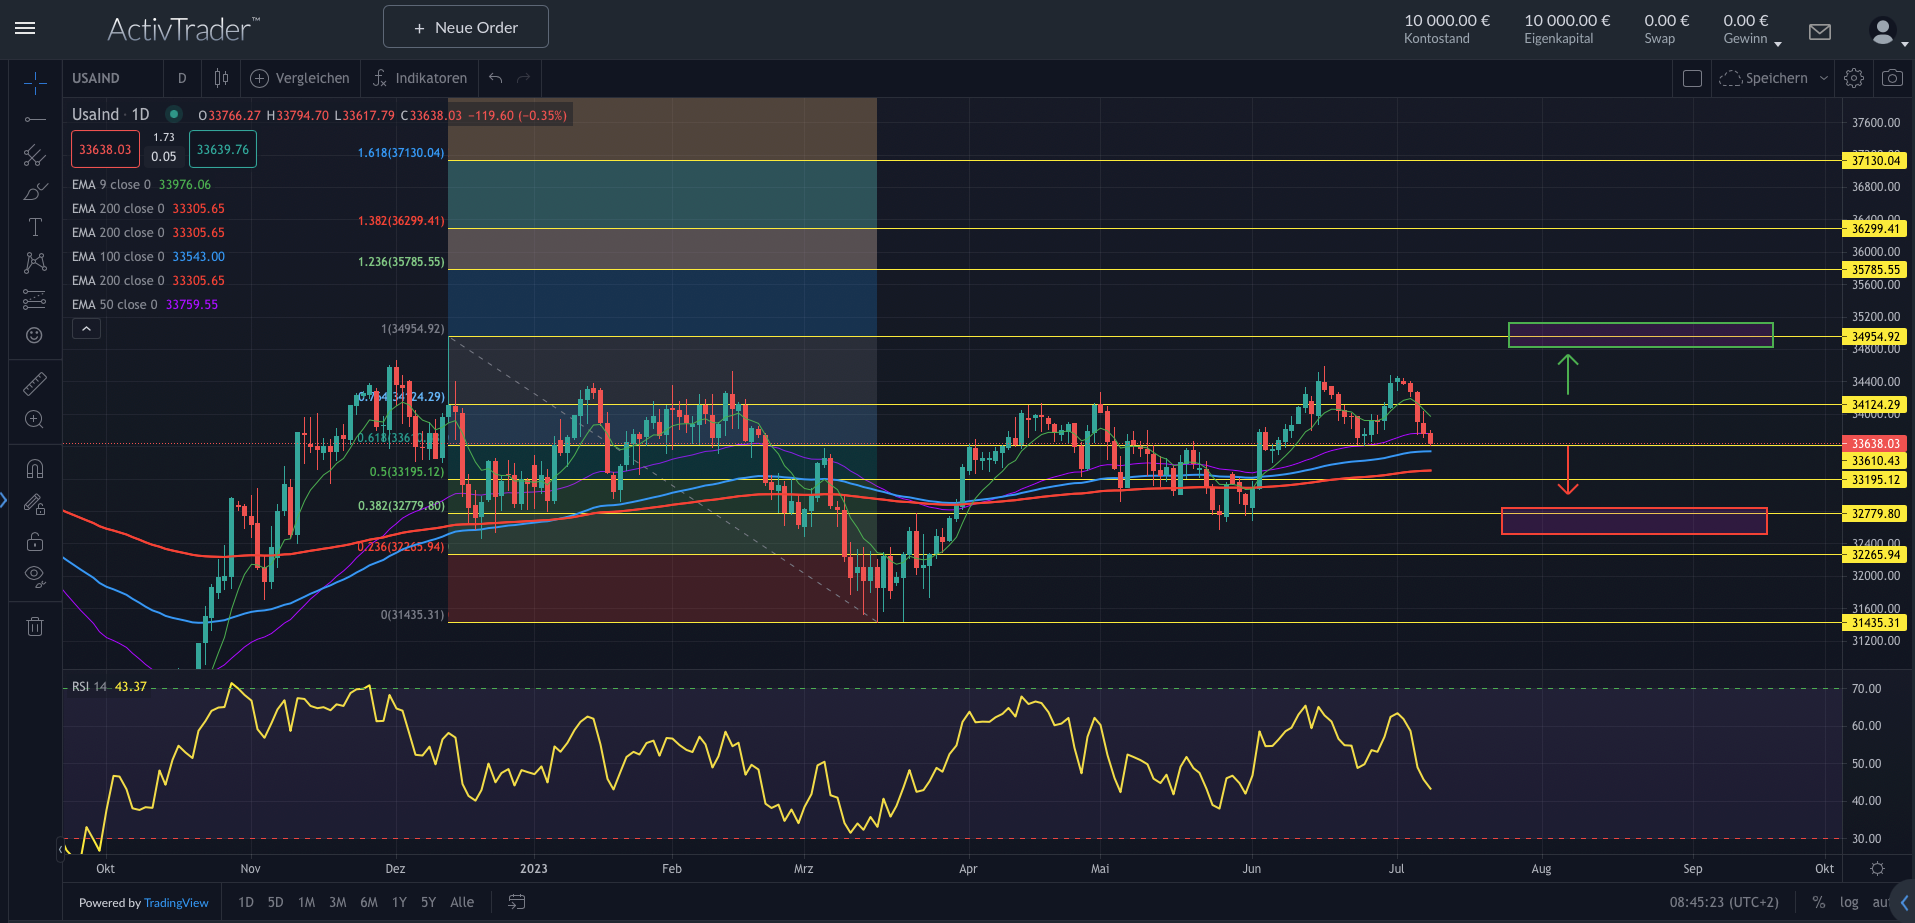Open the TradingView link
Screen dimensions: 1915x923
[176, 903]
